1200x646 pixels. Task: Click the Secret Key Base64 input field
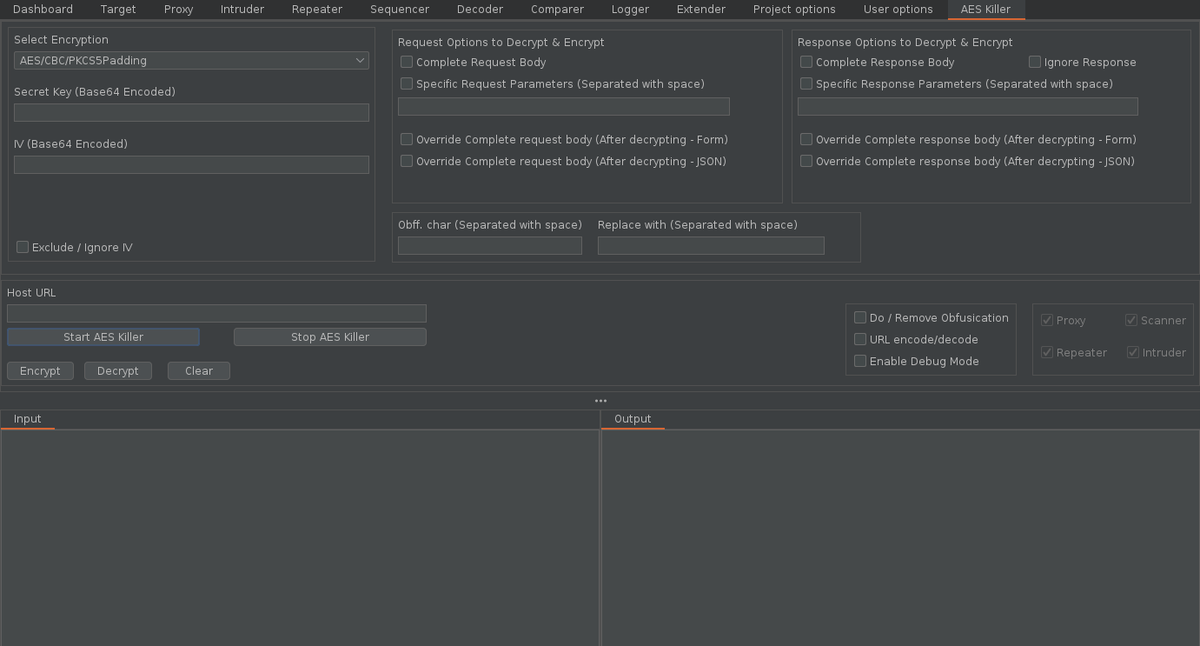(x=192, y=113)
